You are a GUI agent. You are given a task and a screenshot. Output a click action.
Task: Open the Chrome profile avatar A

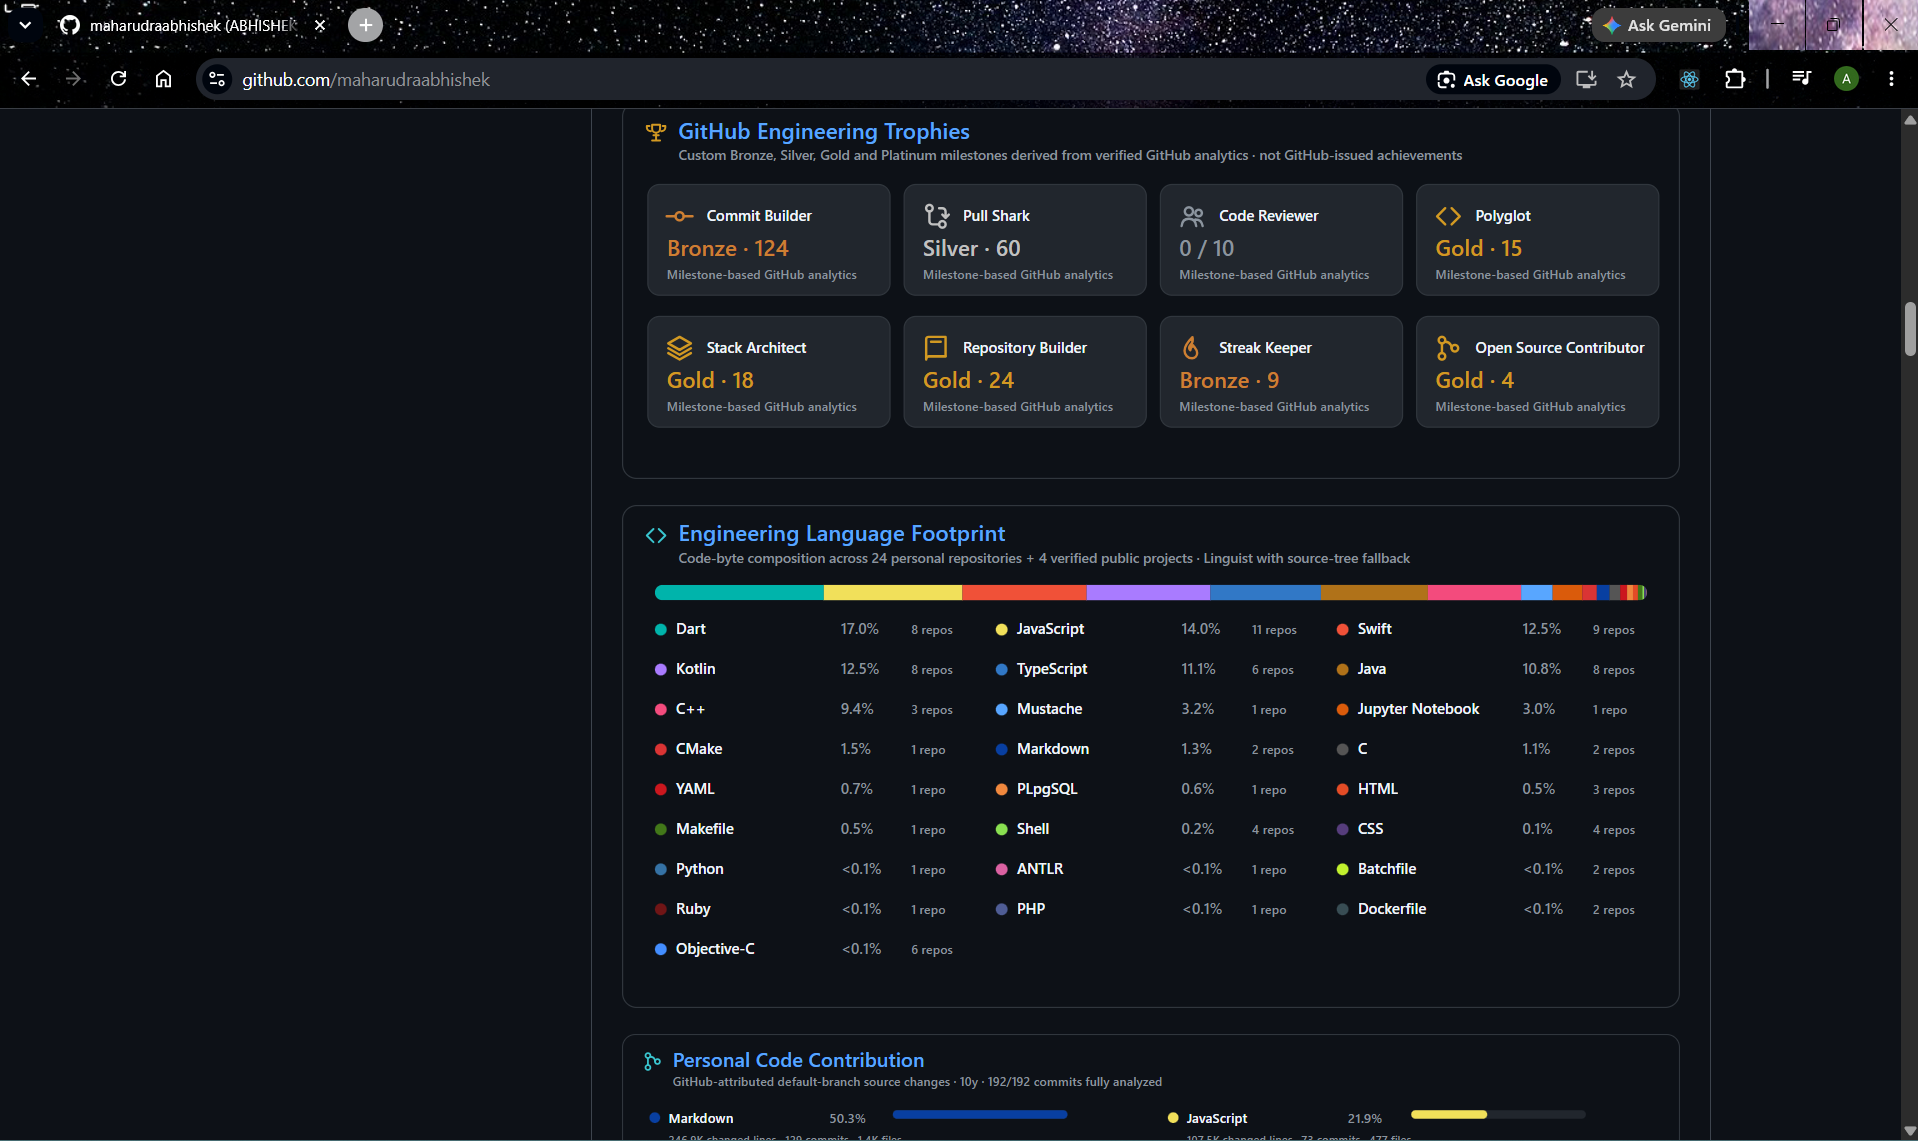[1846, 79]
